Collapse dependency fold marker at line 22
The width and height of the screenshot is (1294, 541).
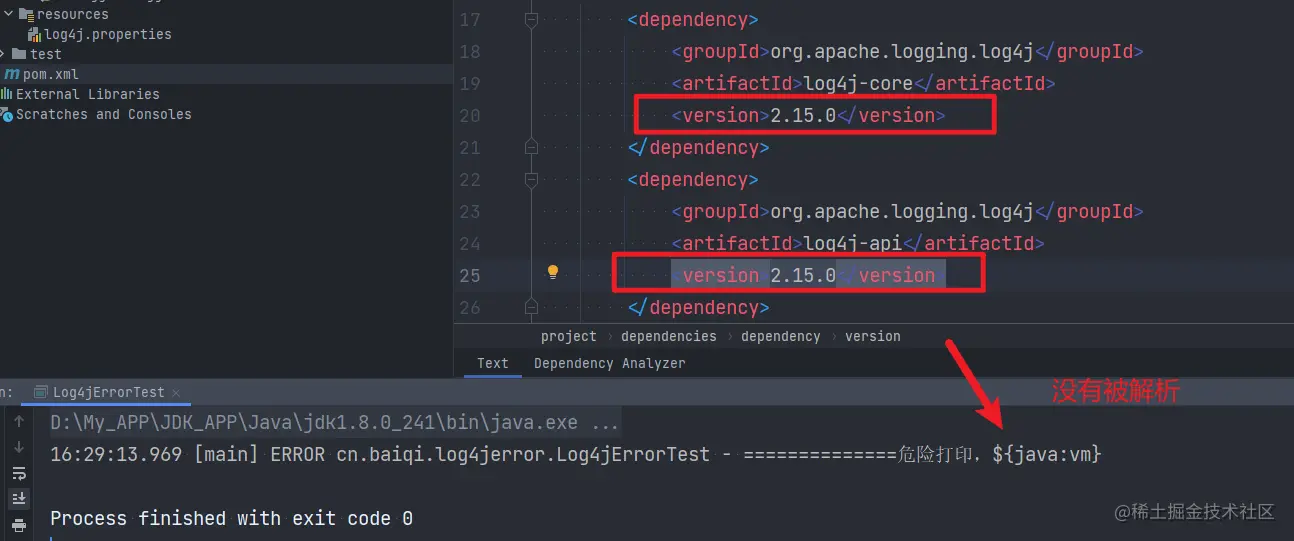[x=531, y=179]
